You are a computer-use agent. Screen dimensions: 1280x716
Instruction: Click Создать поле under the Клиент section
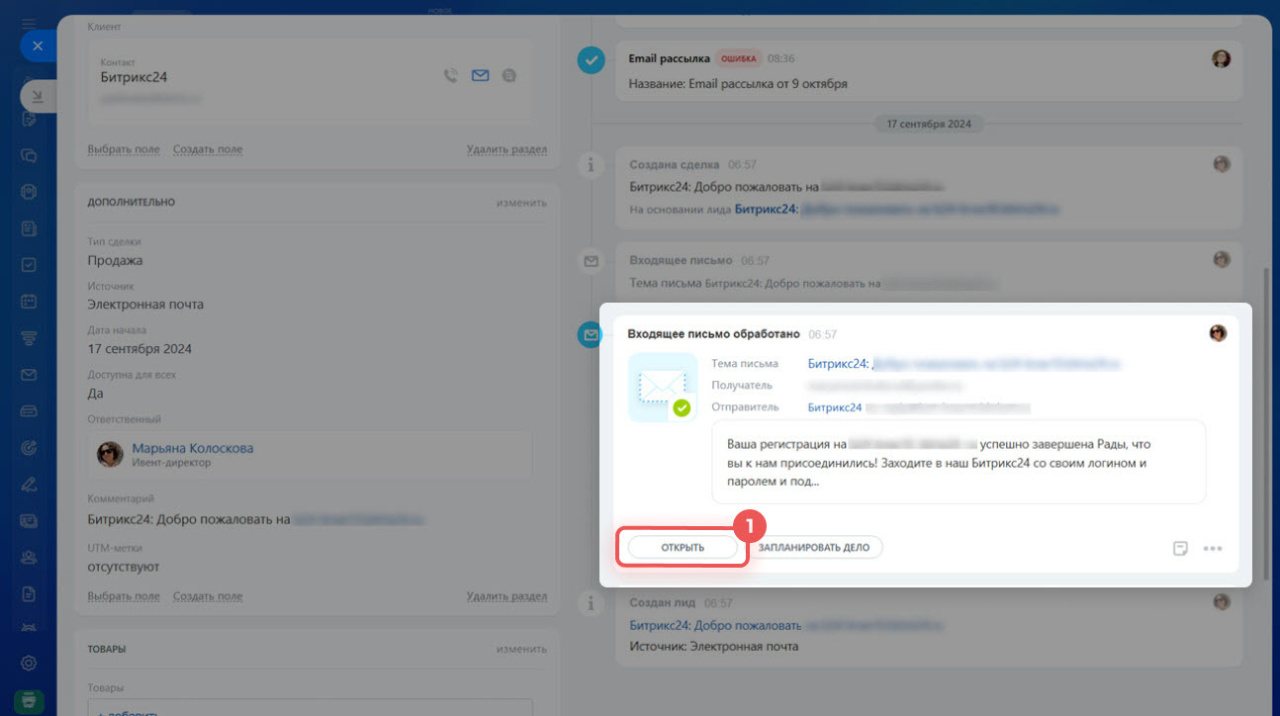(207, 150)
